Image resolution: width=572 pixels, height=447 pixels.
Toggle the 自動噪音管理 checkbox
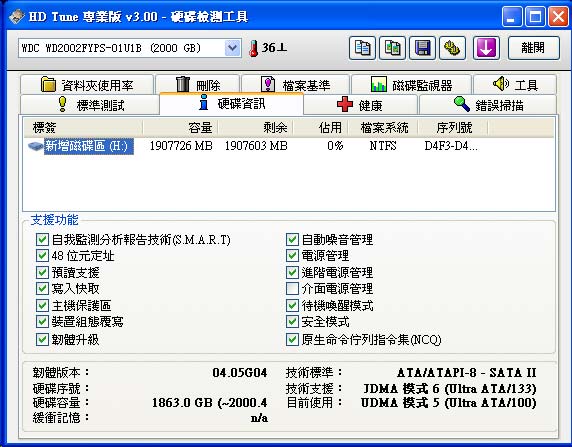tap(292, 240)
